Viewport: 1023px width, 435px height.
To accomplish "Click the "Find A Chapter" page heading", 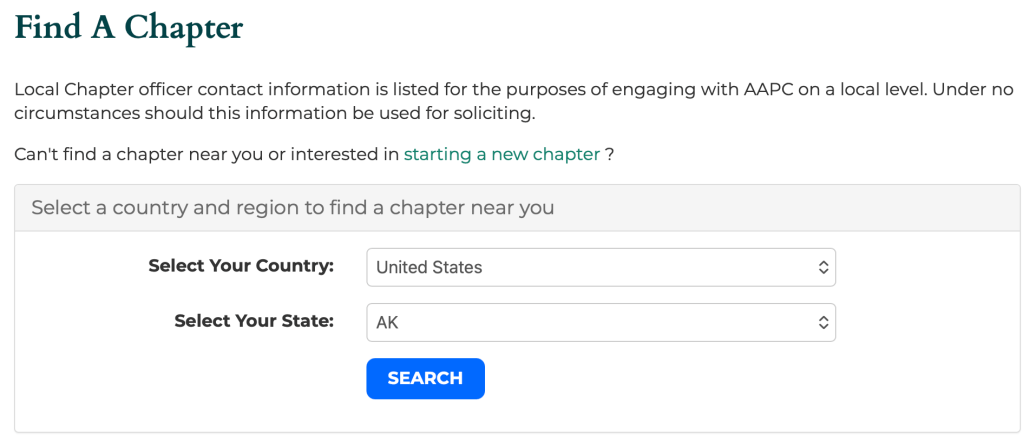I will point(129,27).
